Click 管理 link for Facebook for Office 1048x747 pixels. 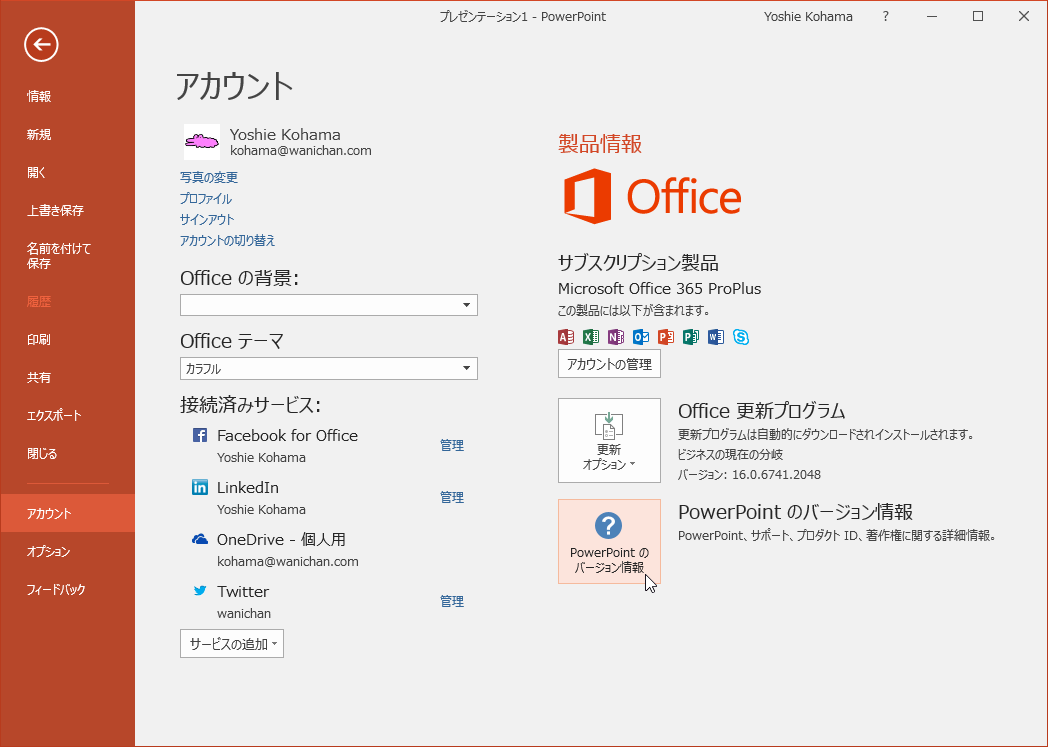[x=452, y=445]
